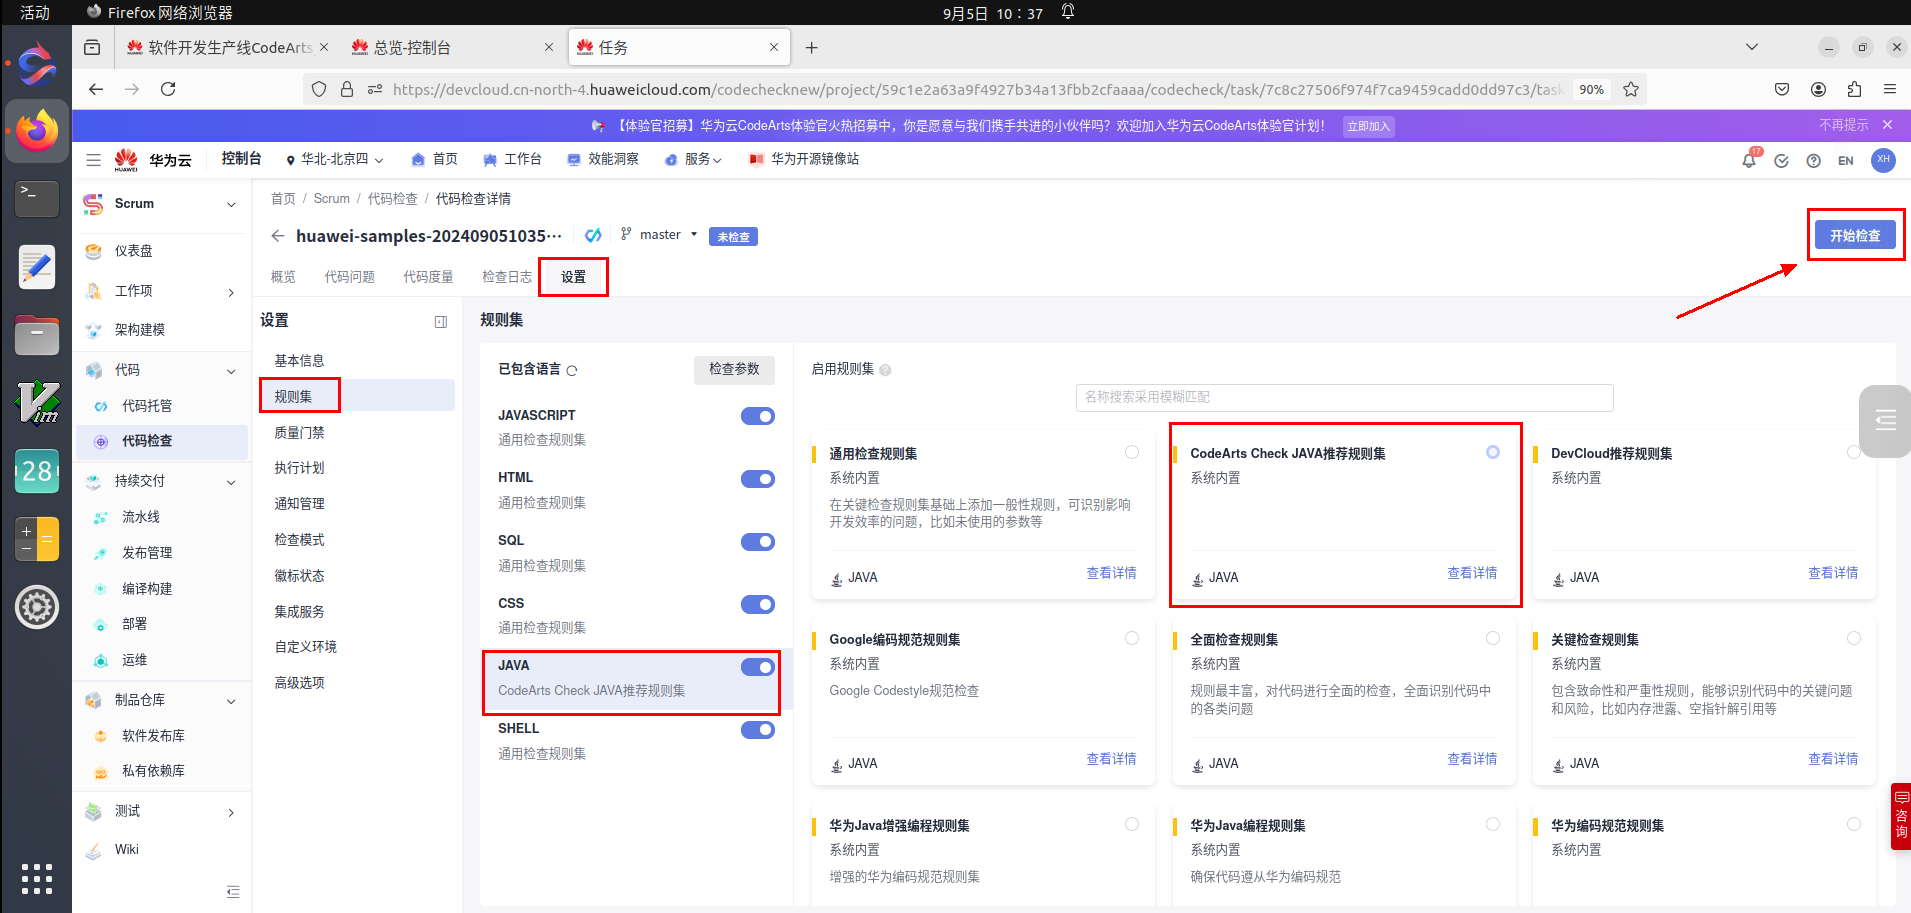Collapse the 持续交付 sidebar section

231,482
